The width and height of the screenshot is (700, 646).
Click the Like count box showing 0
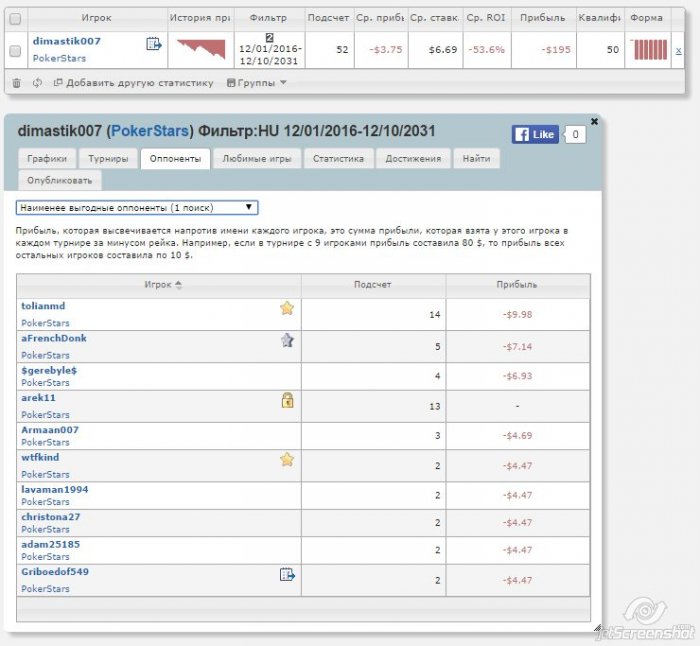pyautogui.click(x=575, y=134)
